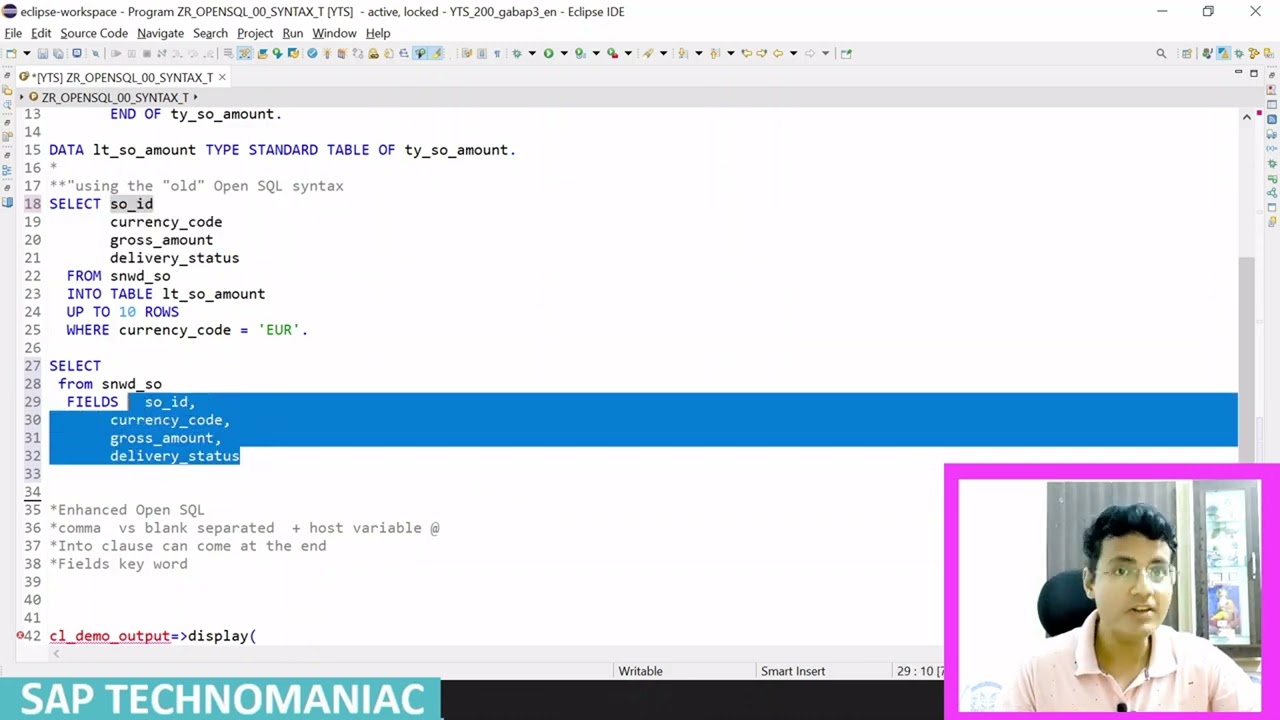Open the File menu
The image size is (1280, 720).
click(13, 33)
